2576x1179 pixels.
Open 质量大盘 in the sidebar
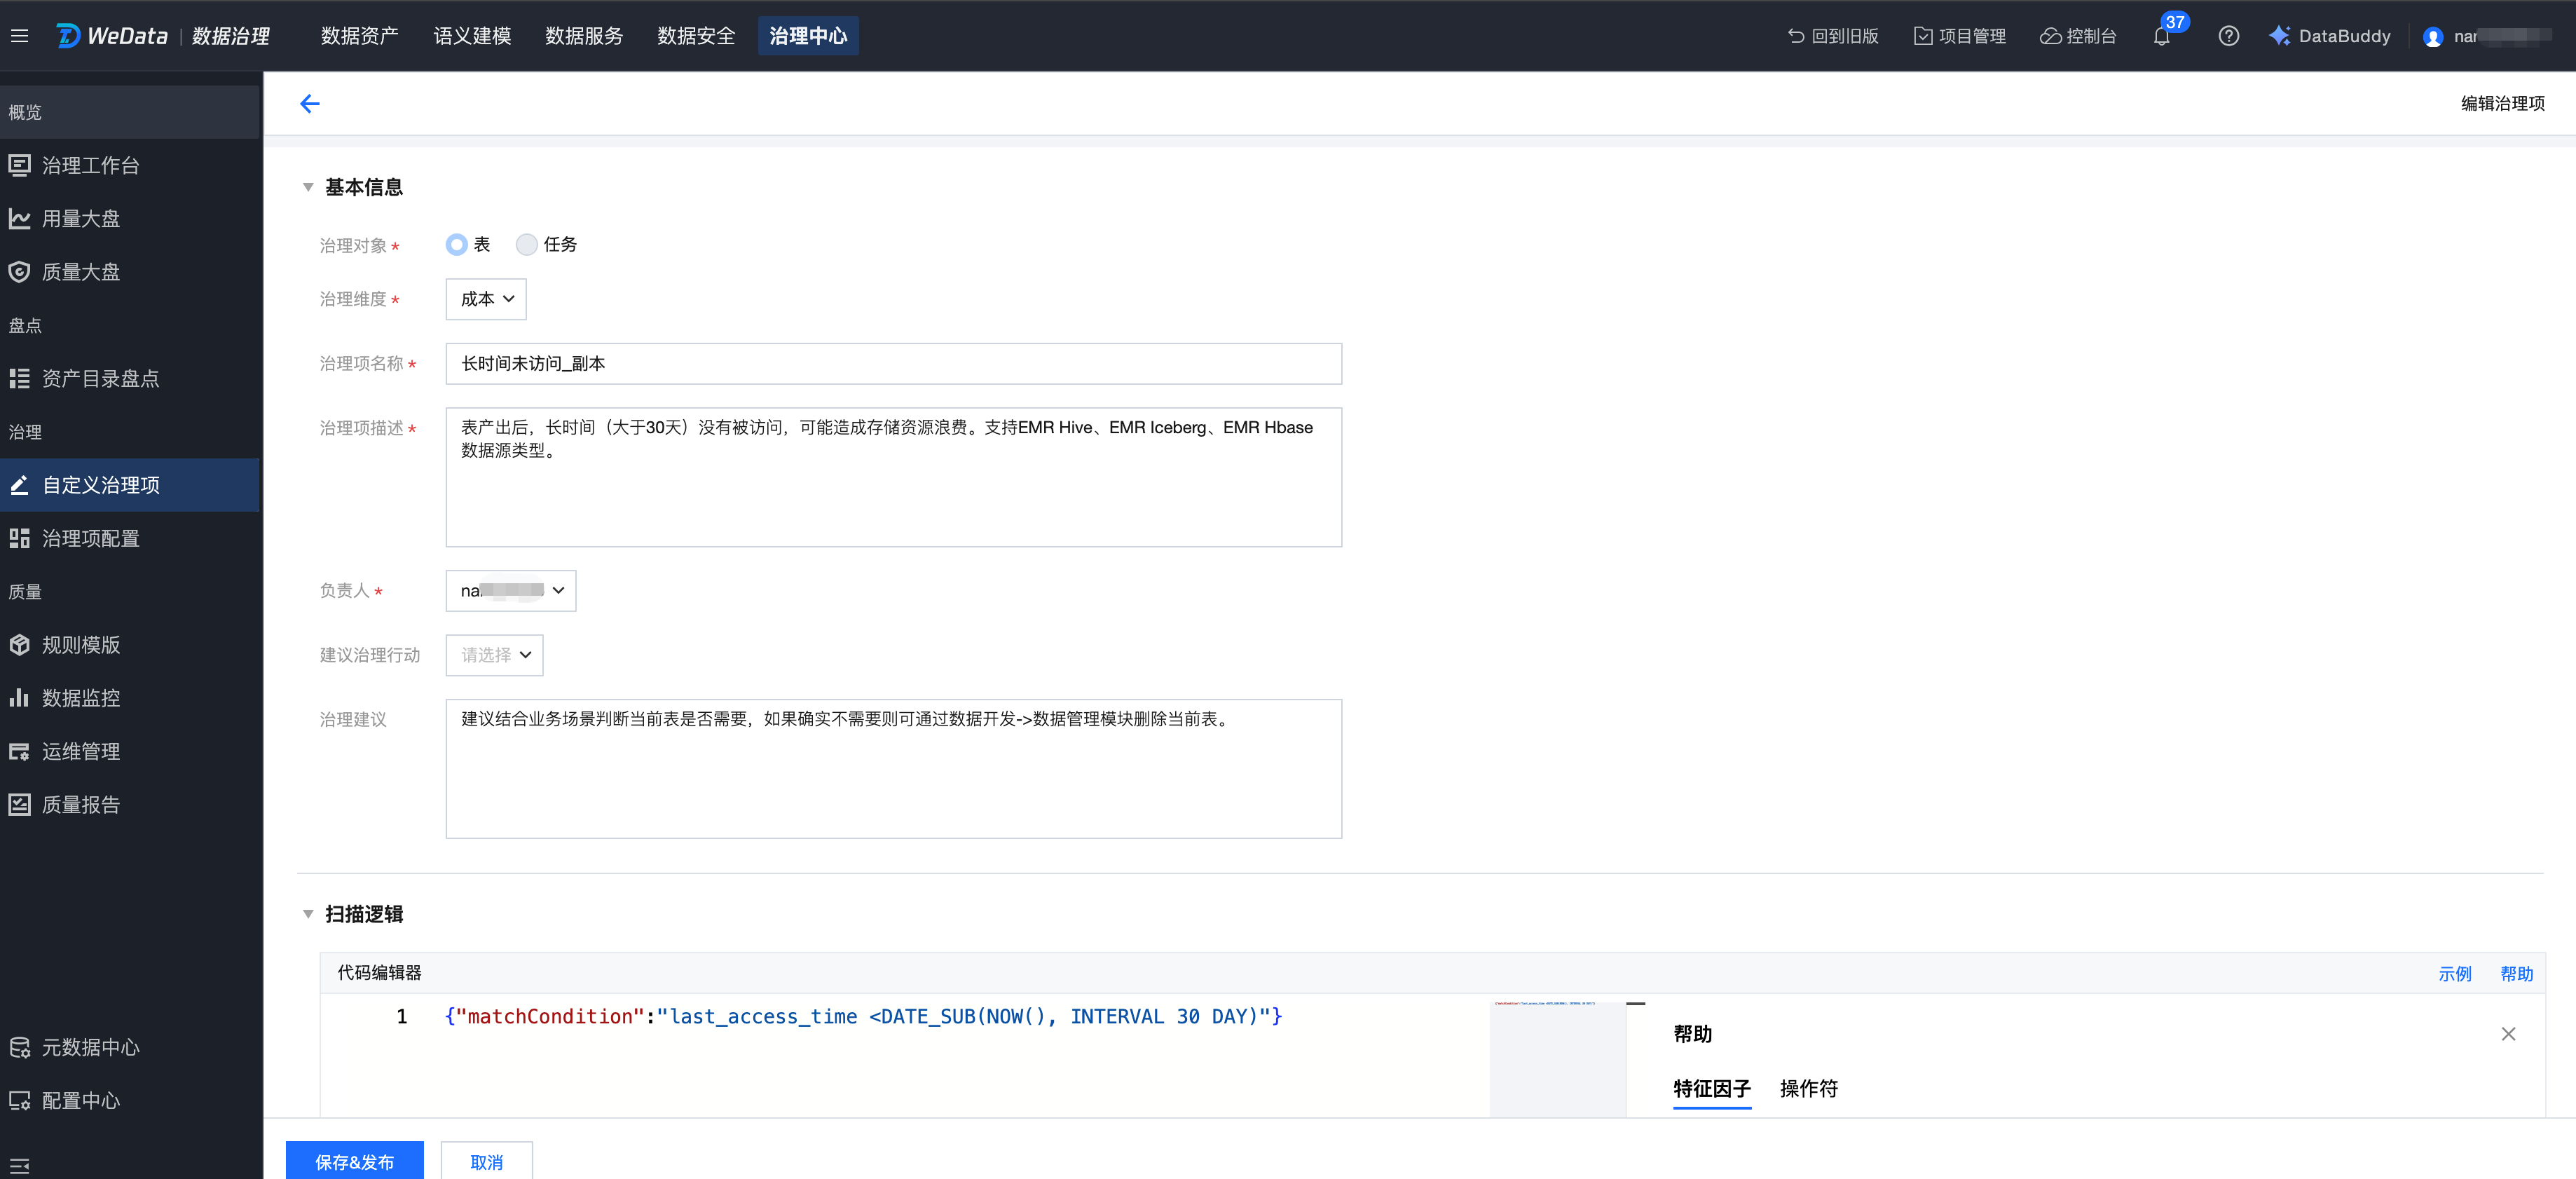point(80,271)
